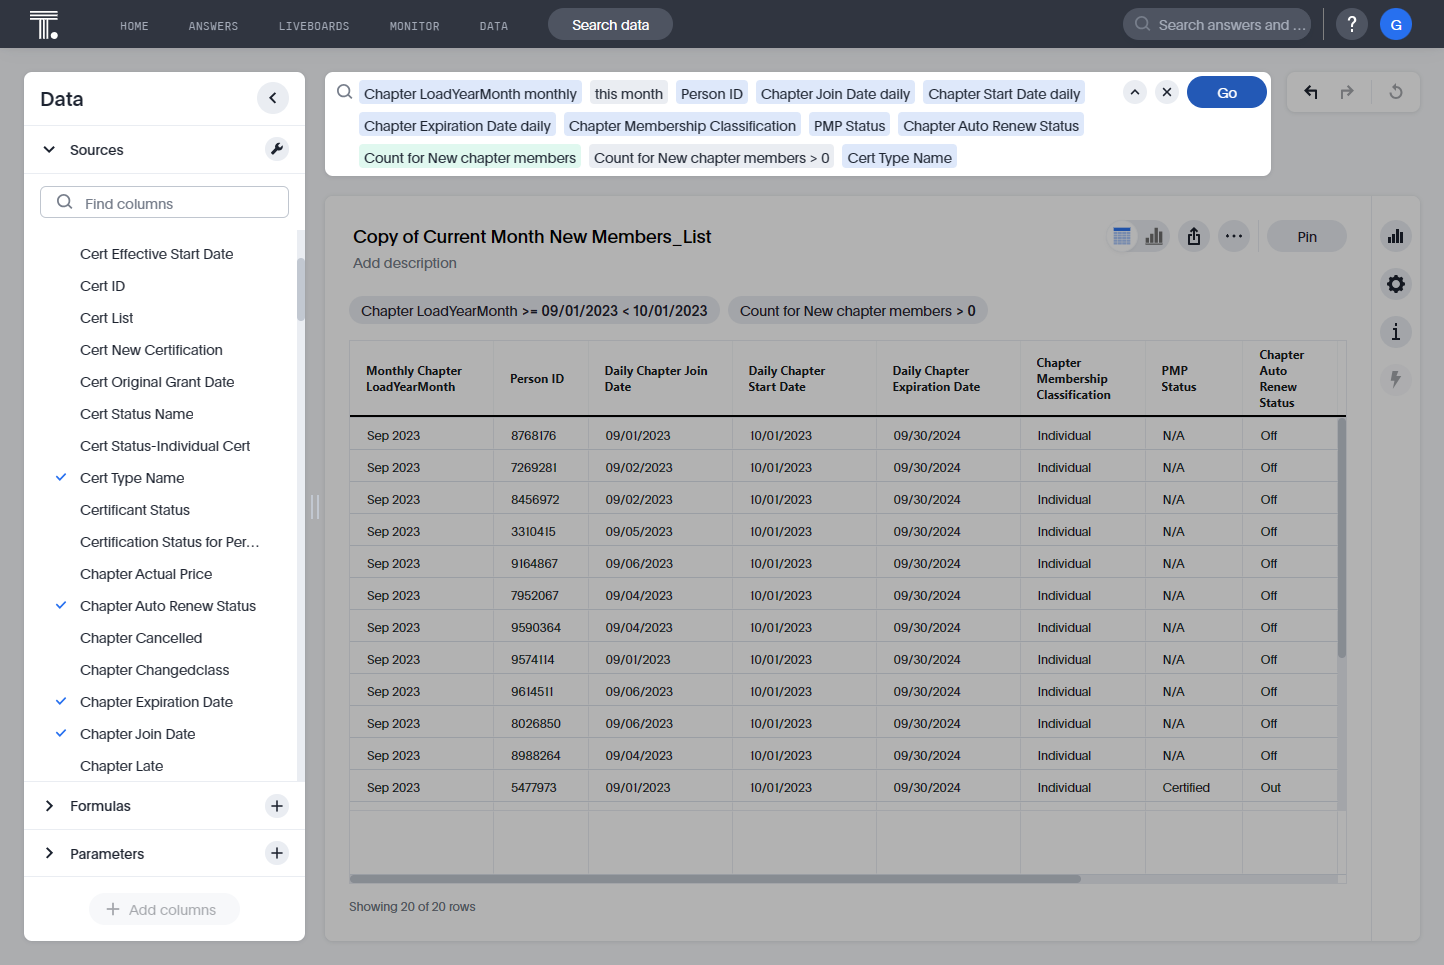1444x965 pixels.
Task: Collapse the search bar with up caret
Action: click(x=1135, y=92)
